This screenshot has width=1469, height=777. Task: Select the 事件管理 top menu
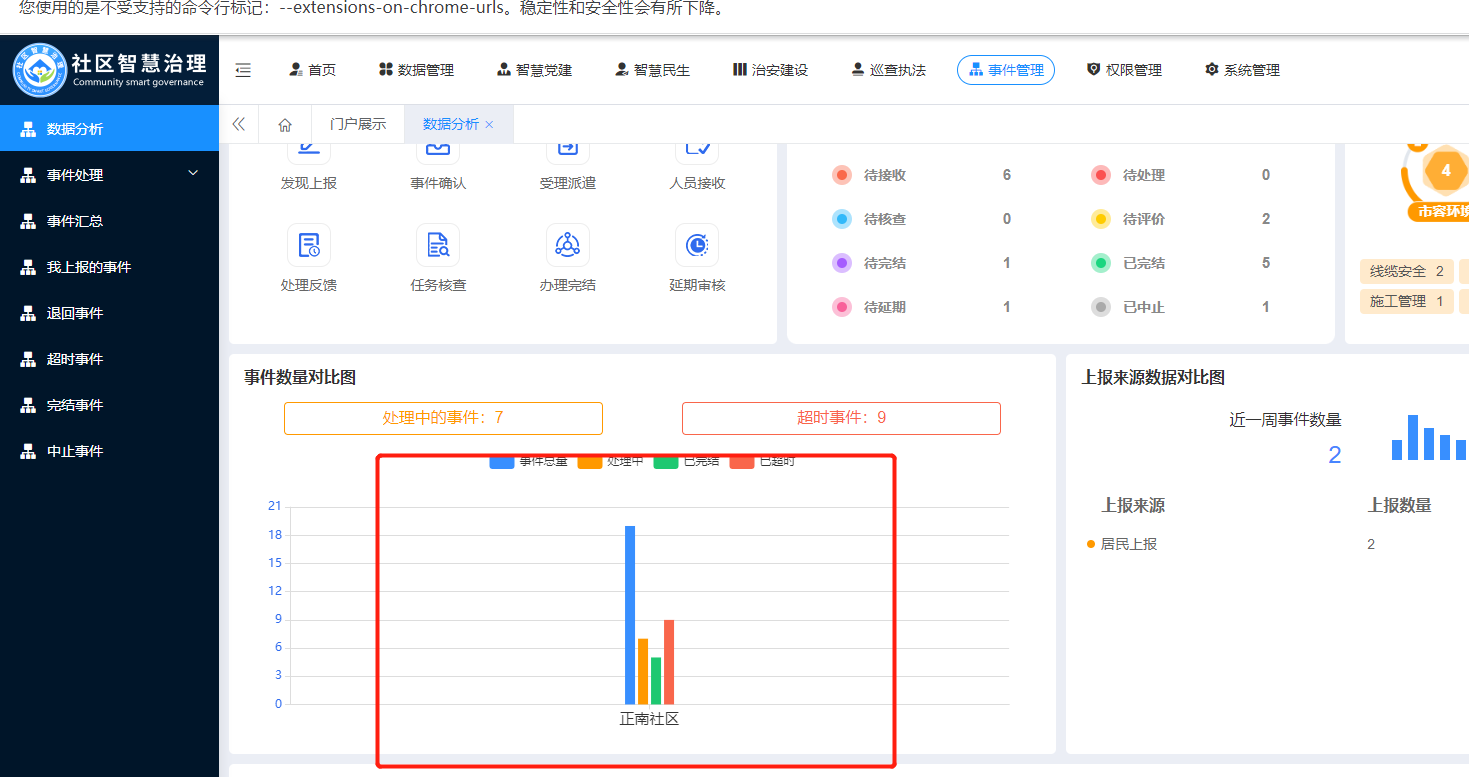(x=1006, y=70)
